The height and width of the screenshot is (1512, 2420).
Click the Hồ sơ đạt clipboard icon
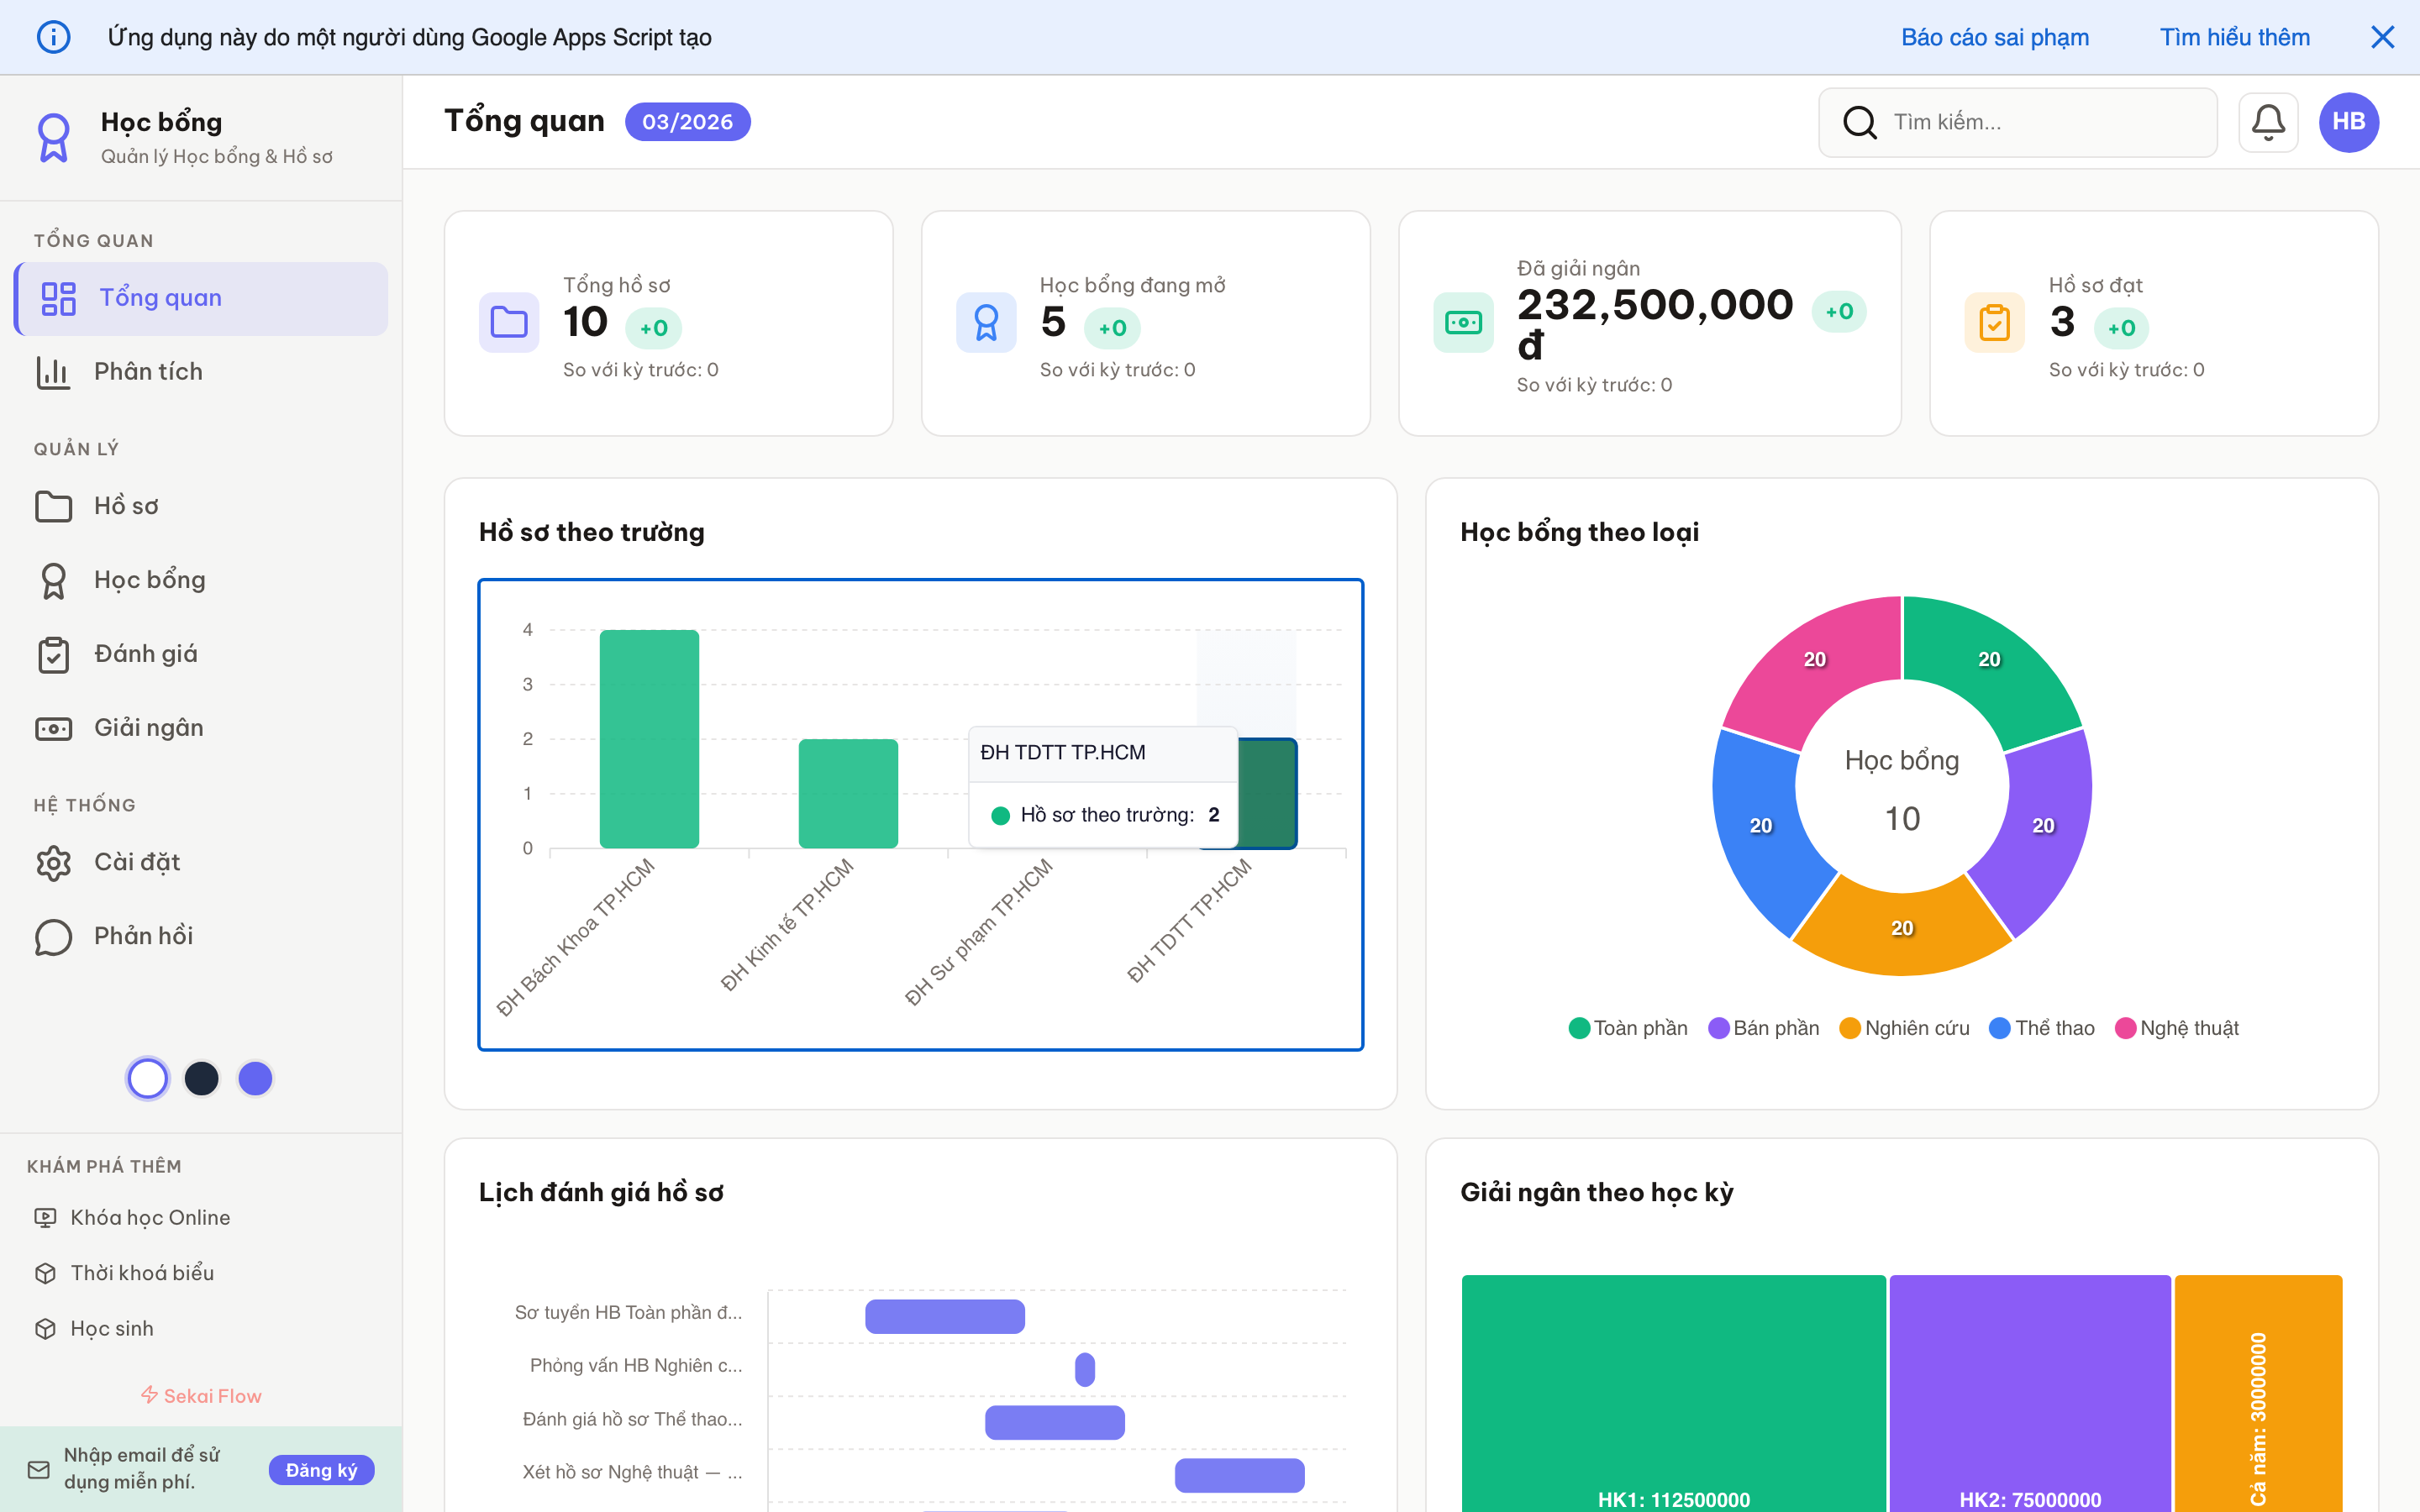(1994, 322)
